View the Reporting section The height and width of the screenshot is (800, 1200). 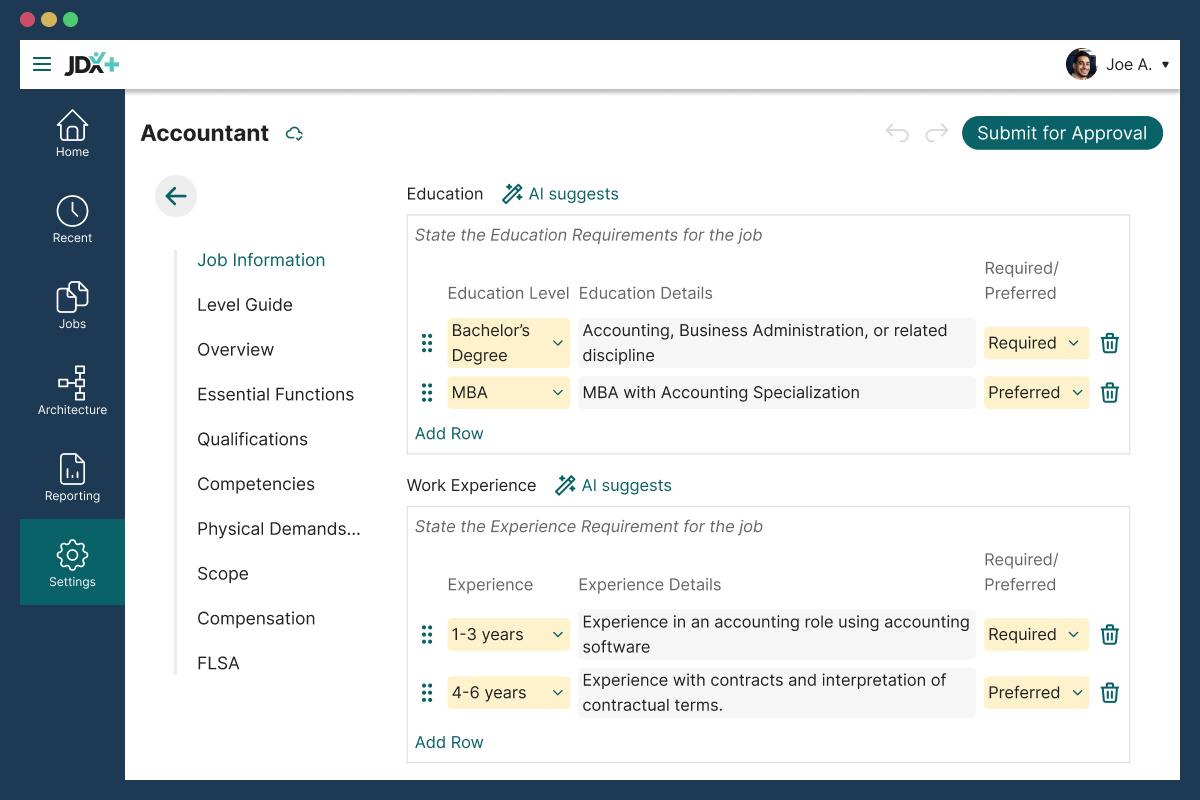72,475
